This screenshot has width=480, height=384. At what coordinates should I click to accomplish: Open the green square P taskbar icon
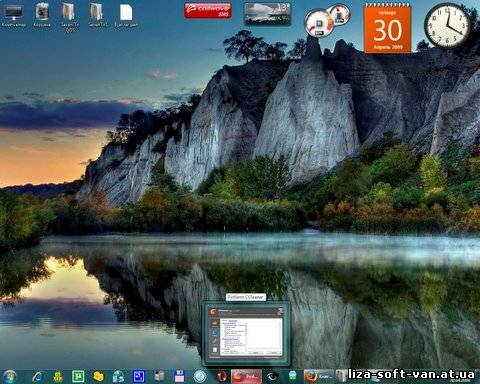[78, 377]
